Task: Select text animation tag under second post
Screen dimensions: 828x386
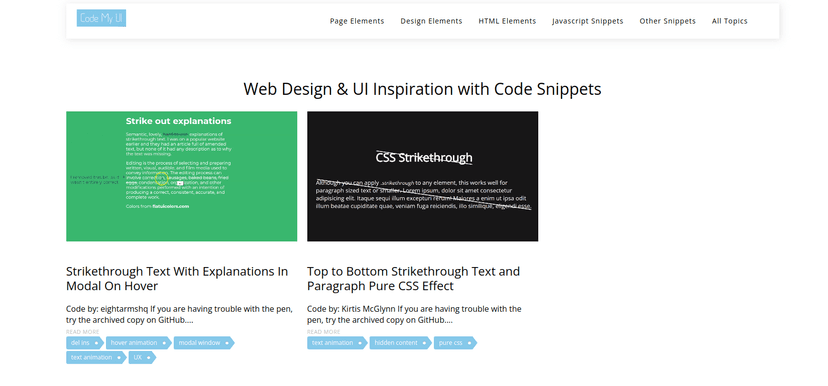Action: [x=337, y=343]
